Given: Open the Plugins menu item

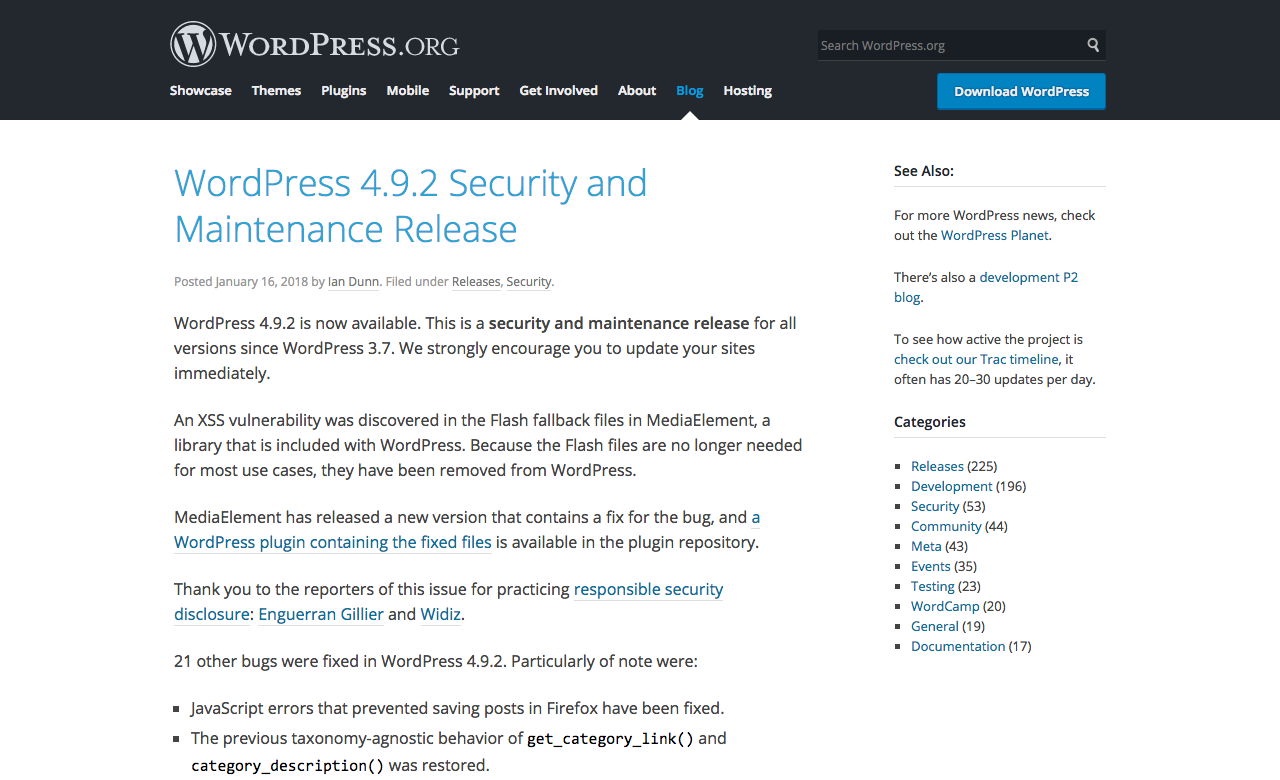Looking at the screenshot, I should tap(344, 90).
